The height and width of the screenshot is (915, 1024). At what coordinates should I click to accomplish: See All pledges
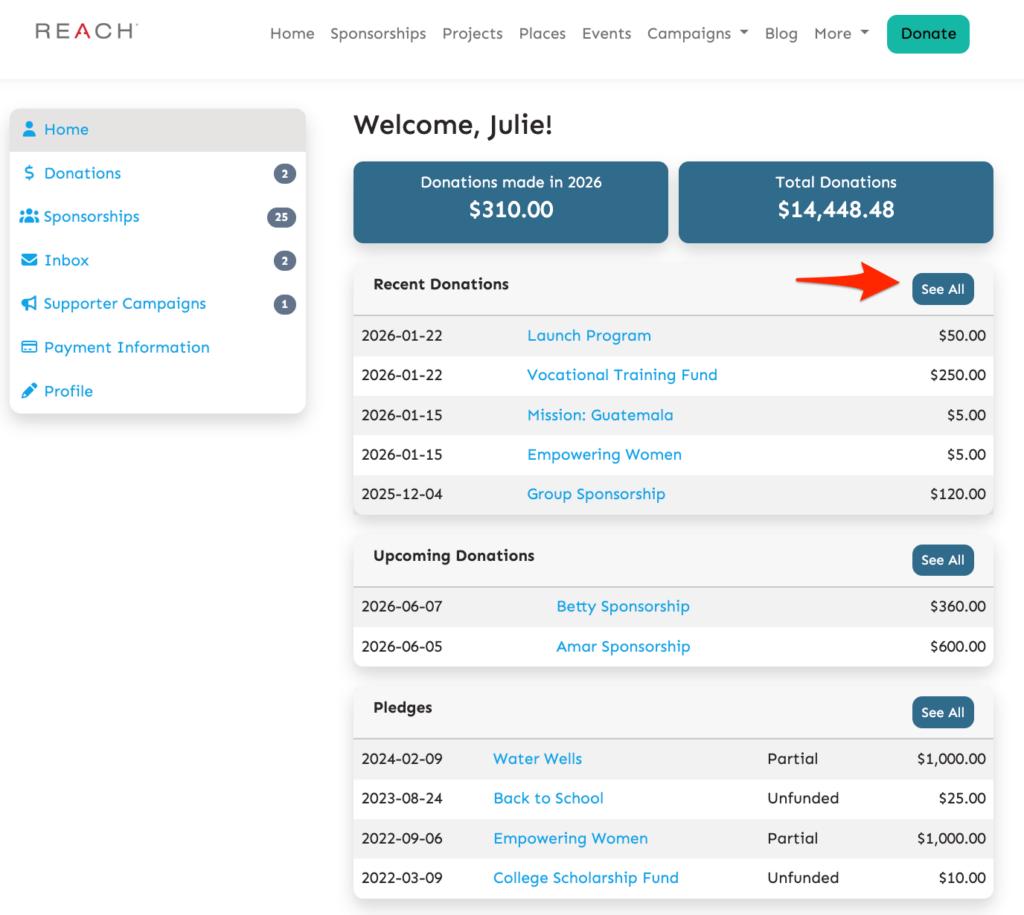click(942, 712)
